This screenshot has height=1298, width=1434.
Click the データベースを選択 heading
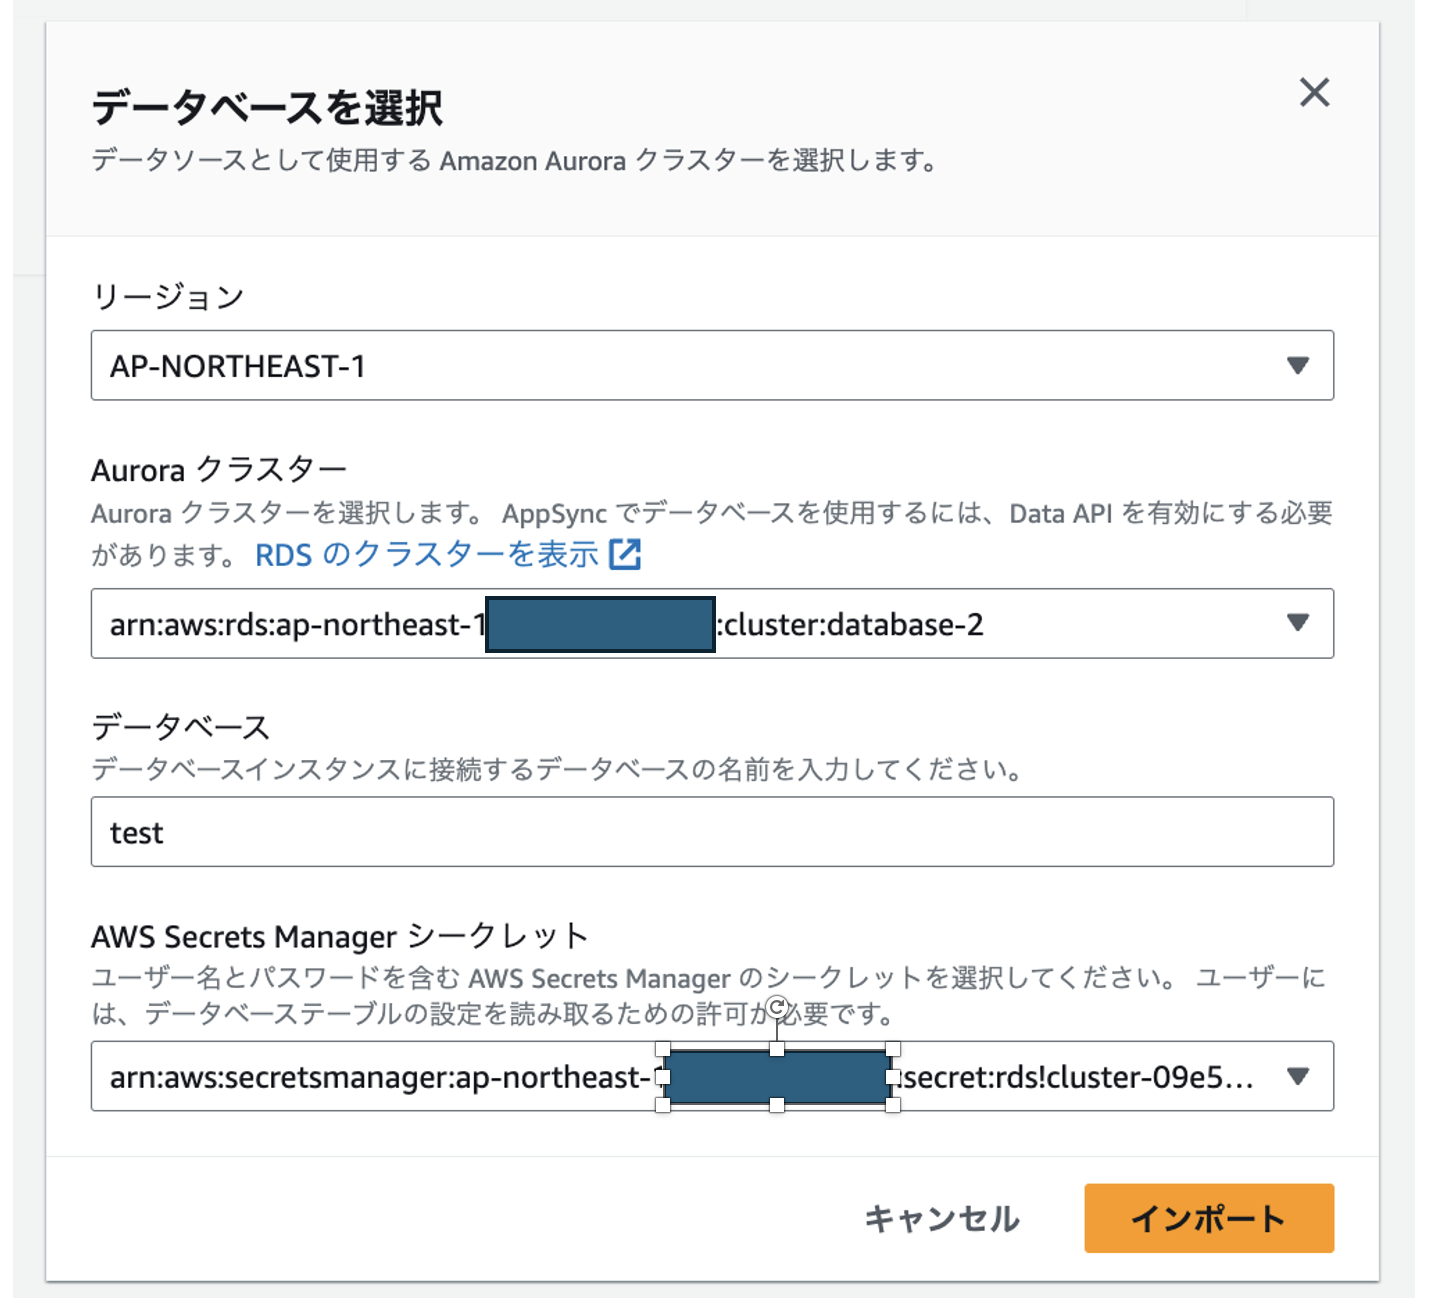coord(267,107)
